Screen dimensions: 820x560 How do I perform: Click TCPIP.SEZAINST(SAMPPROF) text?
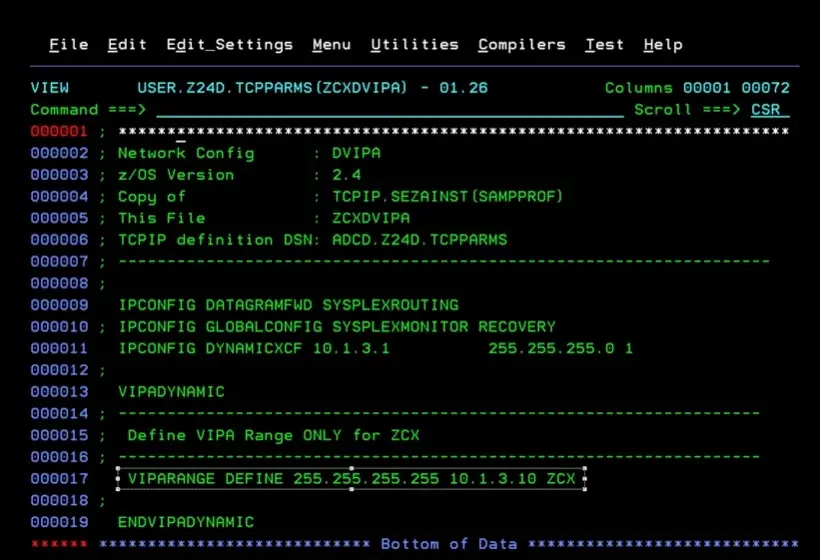[448, 197]
